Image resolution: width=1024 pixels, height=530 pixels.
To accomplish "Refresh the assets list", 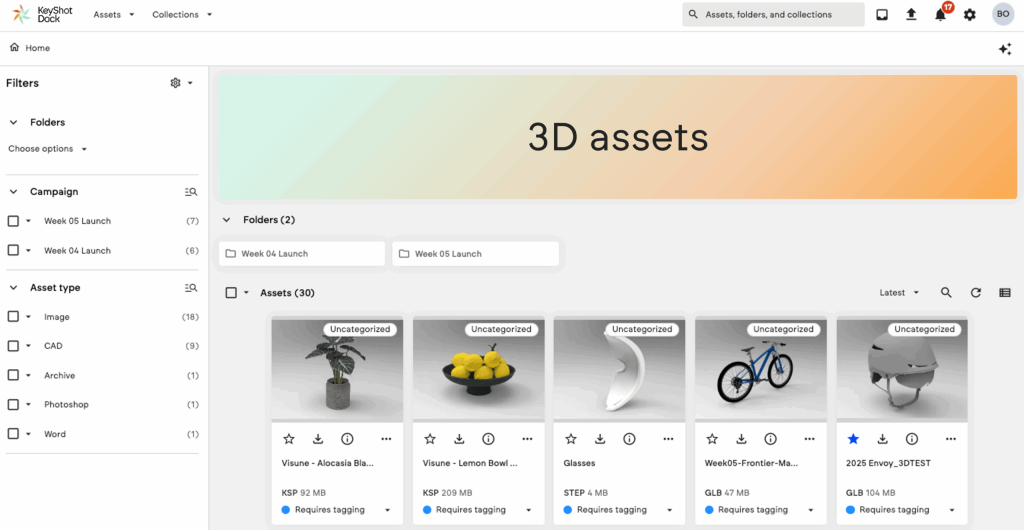I will 975,293.
